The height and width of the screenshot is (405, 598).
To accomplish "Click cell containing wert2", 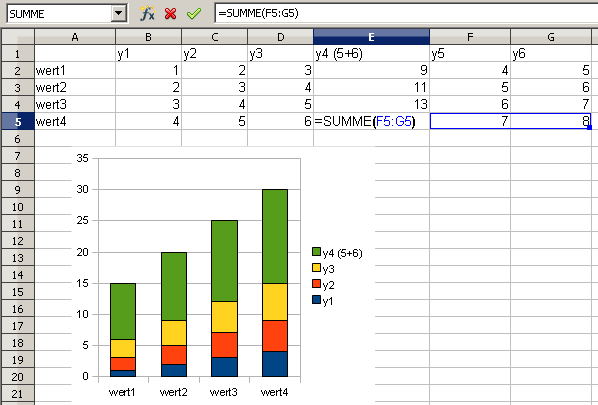I will coord(75,88).
